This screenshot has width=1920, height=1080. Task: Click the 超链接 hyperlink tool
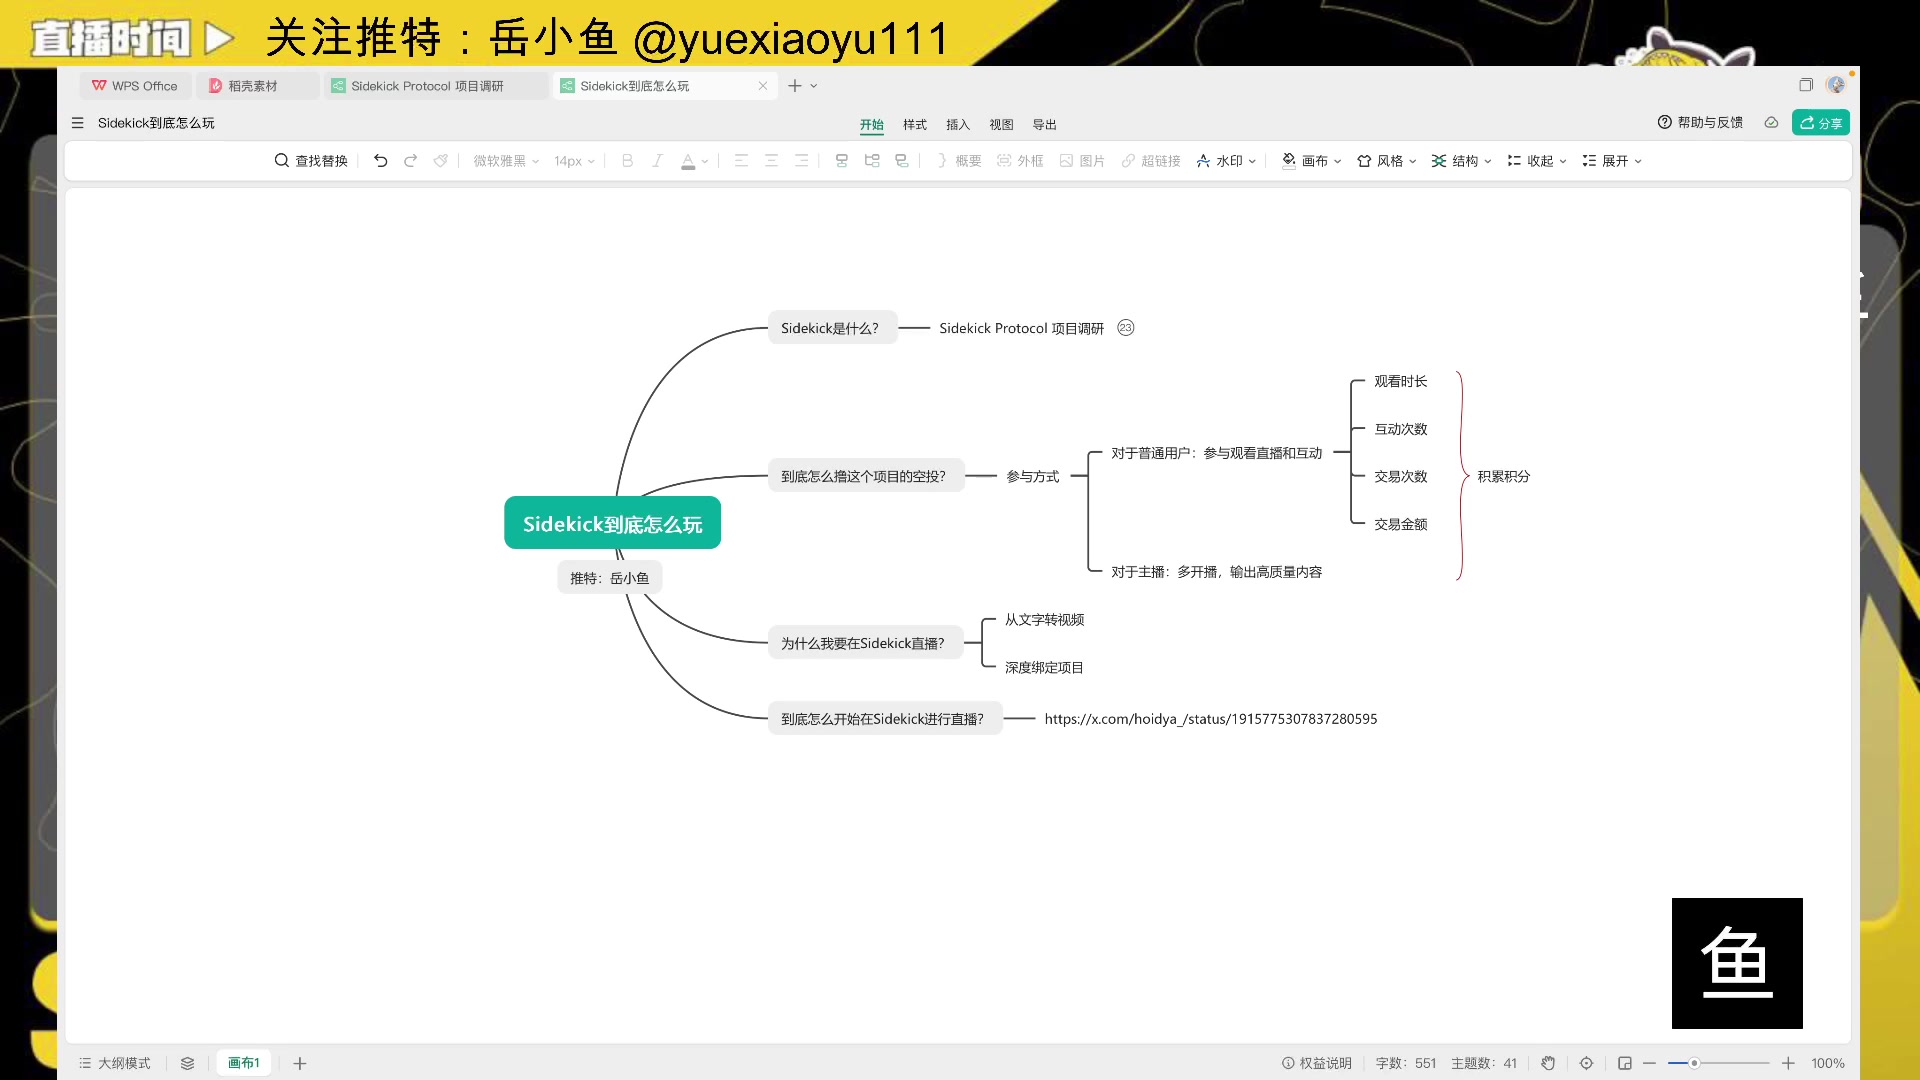click(x=1151, y=161)
